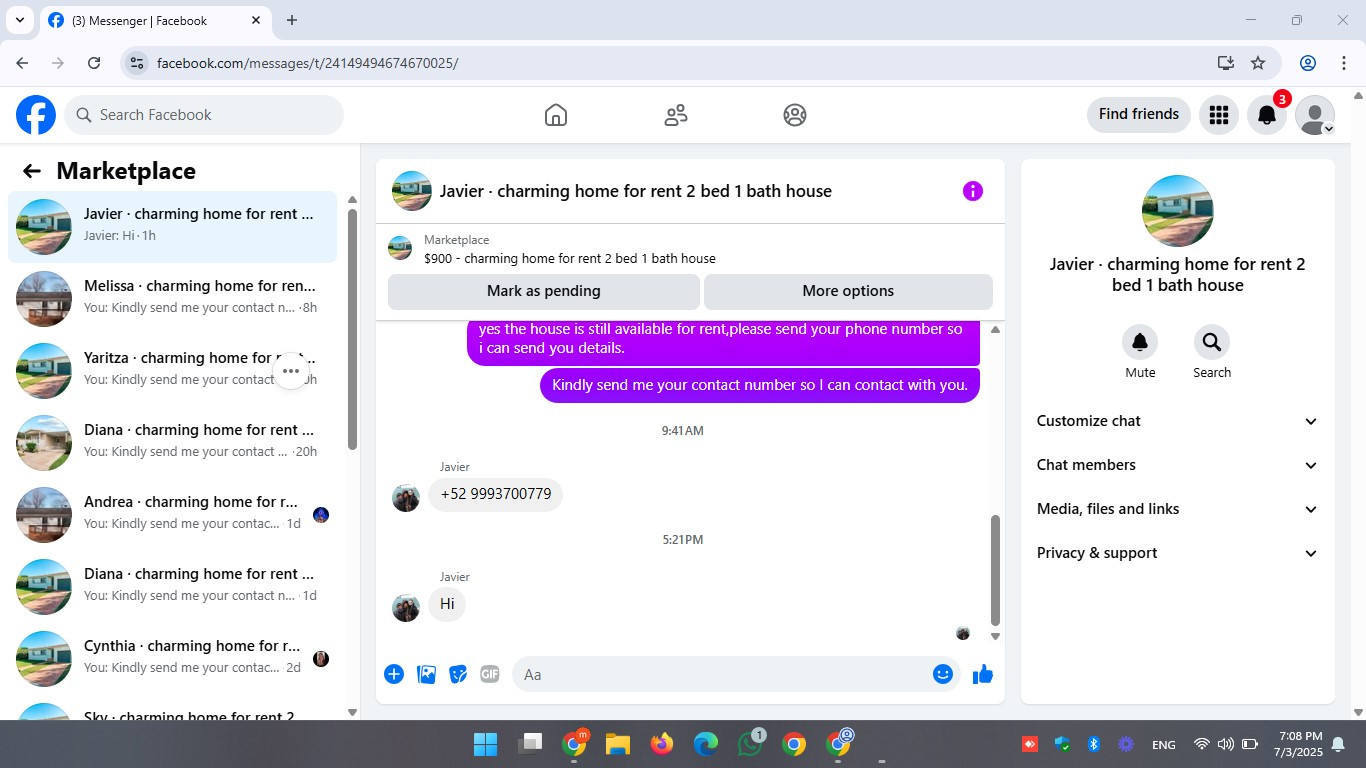Open the account profile menu avatar

[1315, 115]
